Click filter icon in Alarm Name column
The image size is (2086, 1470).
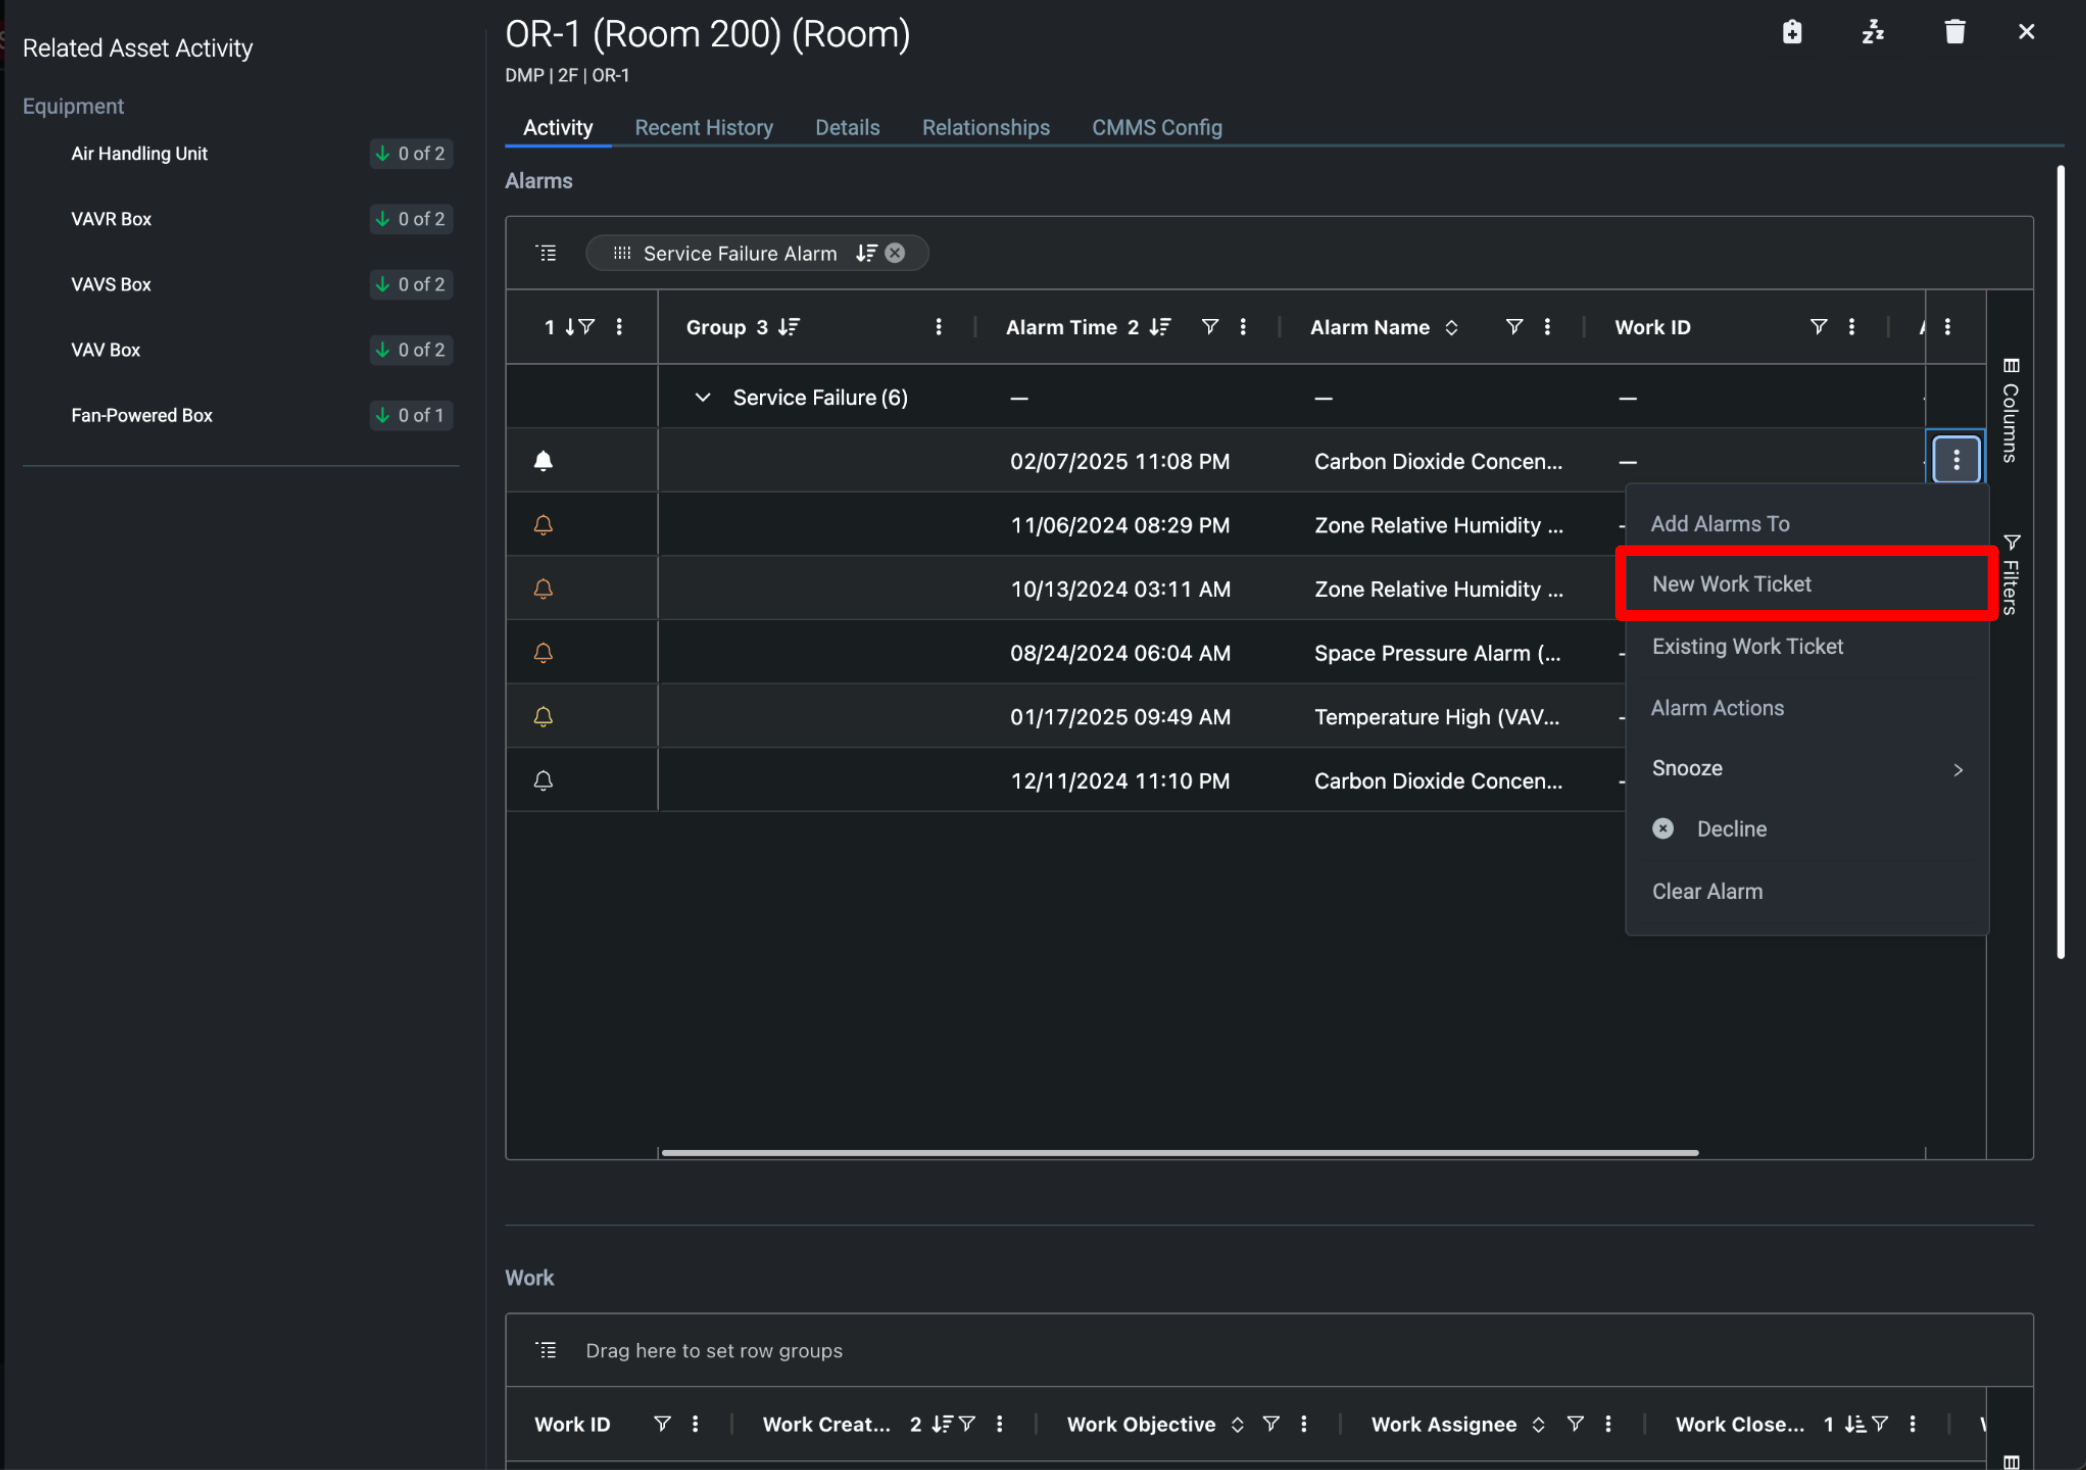coord(1514,327)
